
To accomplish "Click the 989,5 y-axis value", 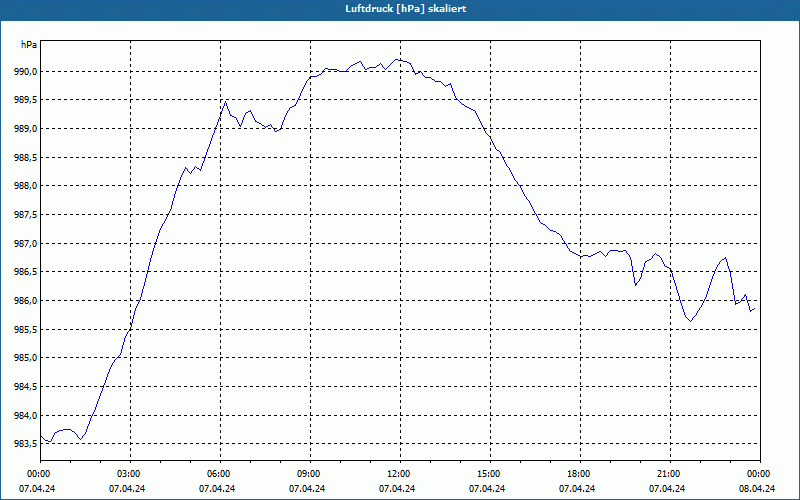I will pyautogui.click(x=26, y=100).
